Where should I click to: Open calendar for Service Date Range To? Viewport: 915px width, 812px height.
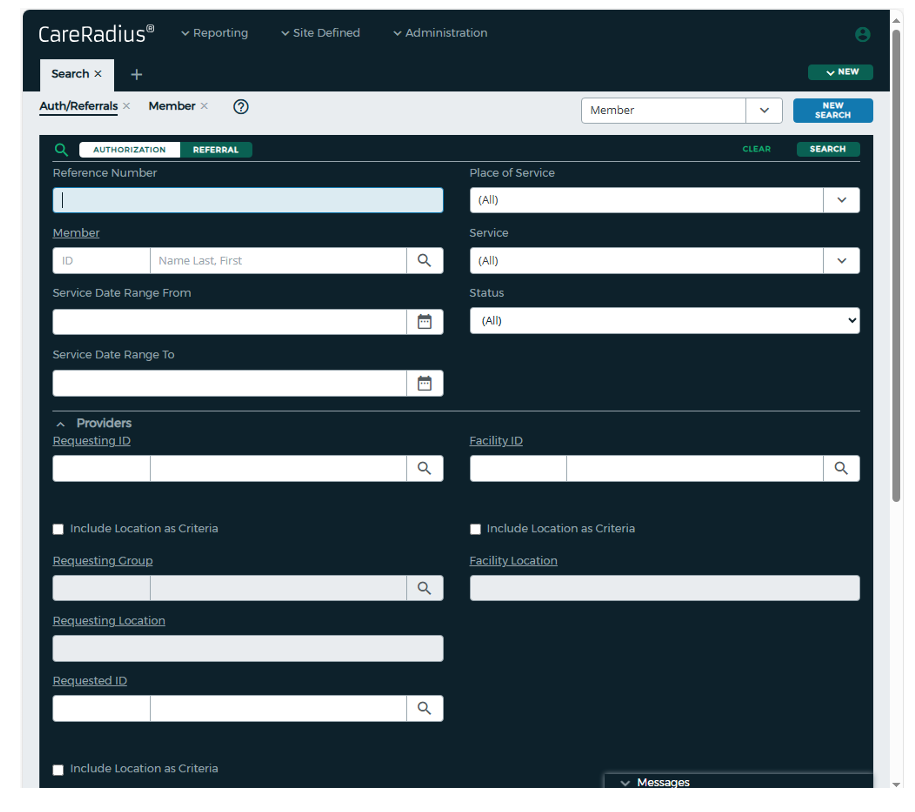(424, 383)
